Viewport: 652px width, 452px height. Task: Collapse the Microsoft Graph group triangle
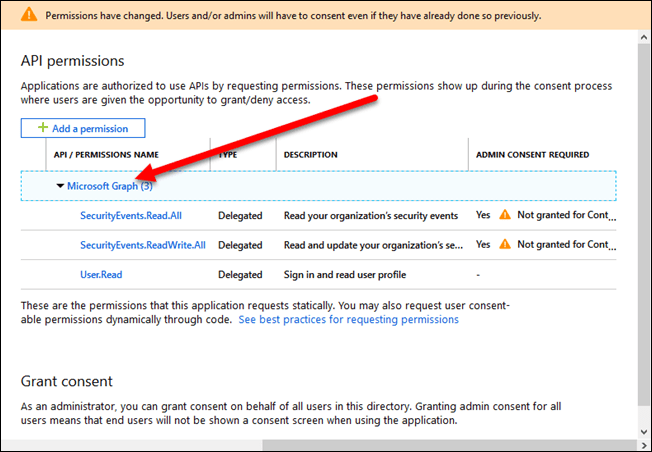(x=60, y=186)
